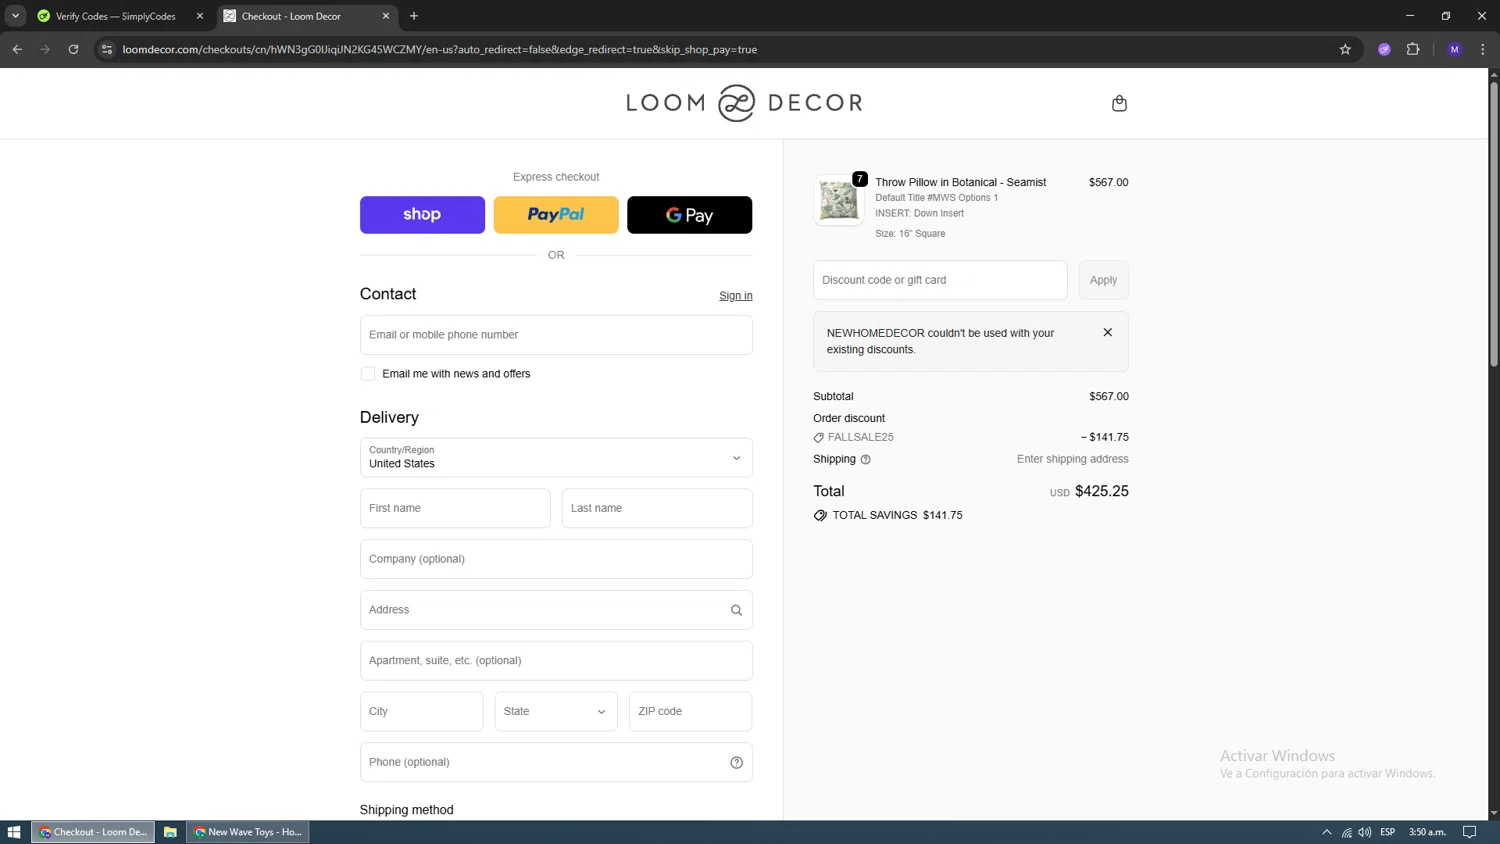View site information icon in address bar

[107, 49]
